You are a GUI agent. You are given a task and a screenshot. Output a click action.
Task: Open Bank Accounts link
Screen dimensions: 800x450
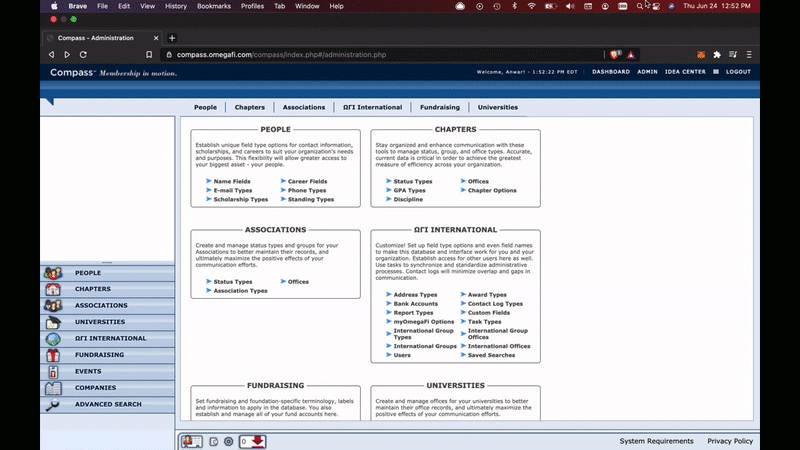click(x=415, y=304)
